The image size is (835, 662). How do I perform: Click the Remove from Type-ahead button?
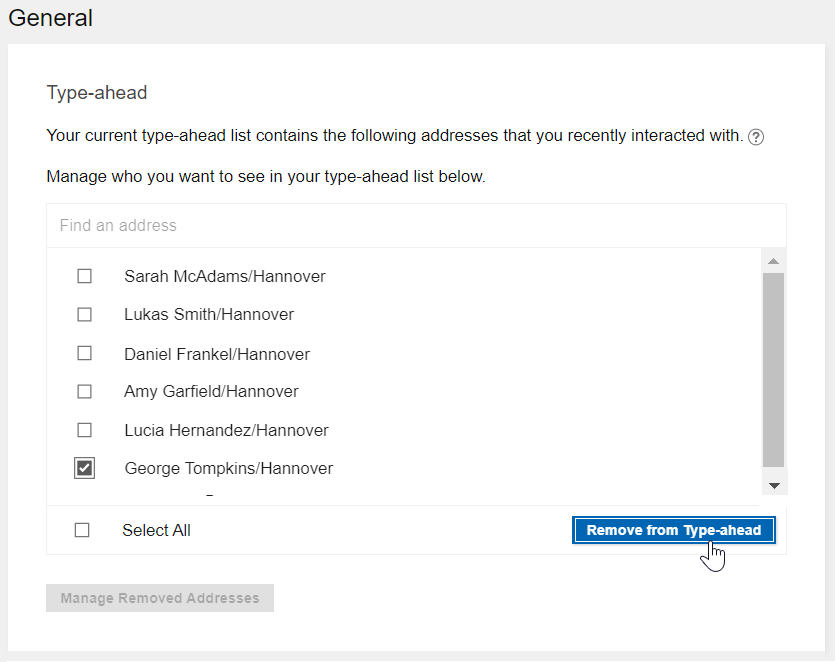(673, 530)
